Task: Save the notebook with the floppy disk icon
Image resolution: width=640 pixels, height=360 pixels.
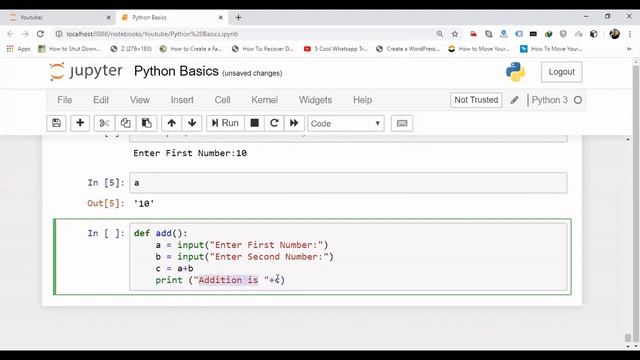Action: 56,123
